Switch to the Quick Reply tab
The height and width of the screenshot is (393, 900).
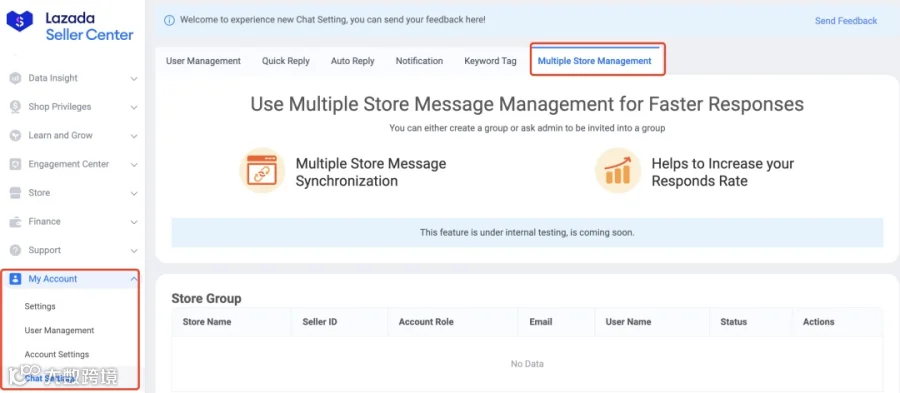coord(286,61)
